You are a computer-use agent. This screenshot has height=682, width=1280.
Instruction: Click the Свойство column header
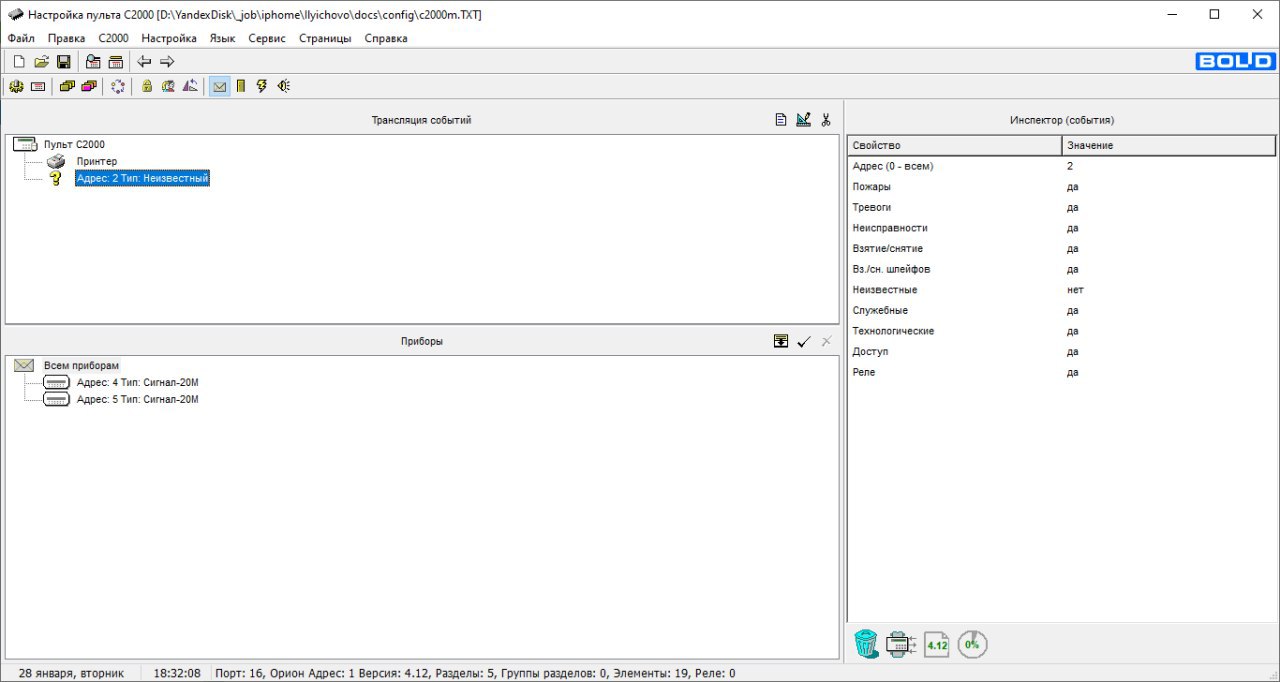click(954, 145)
